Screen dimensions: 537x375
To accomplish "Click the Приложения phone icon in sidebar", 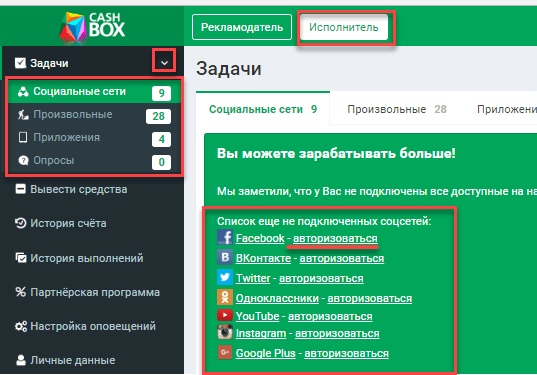I will coord(23,137).
